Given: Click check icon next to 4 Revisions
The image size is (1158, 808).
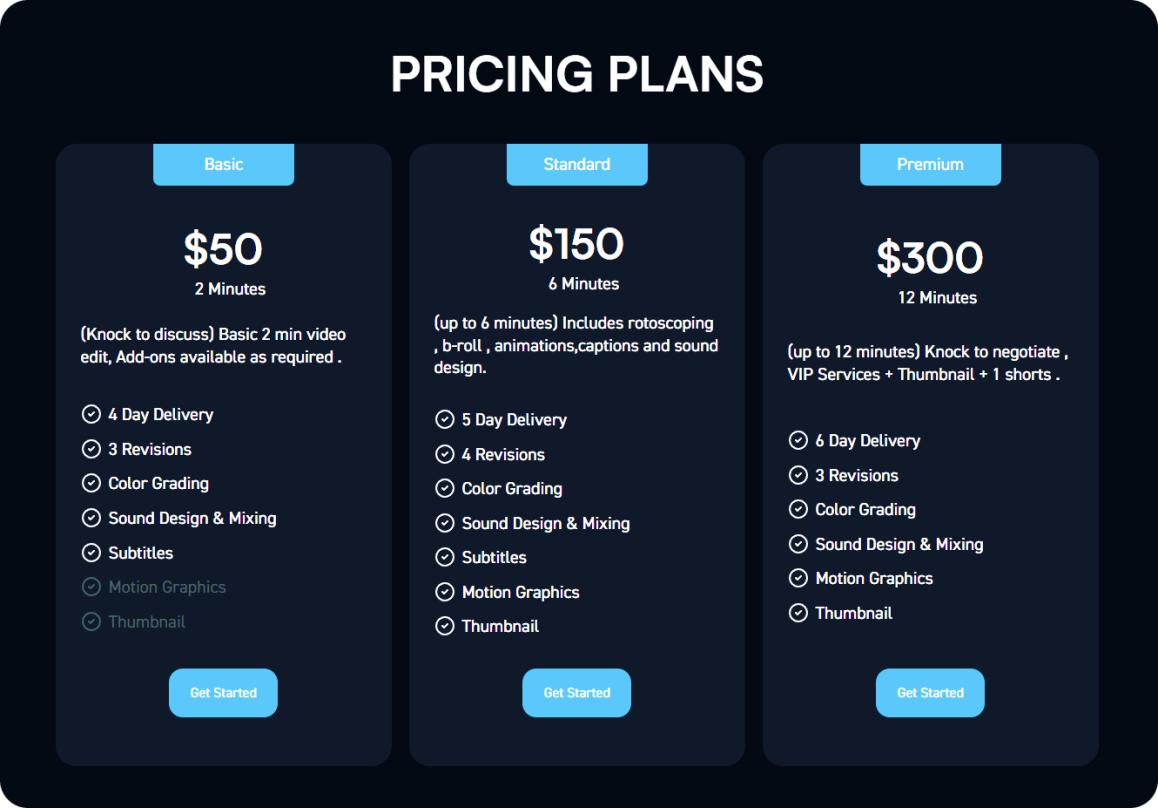Looking at the screenshot, I should 445,454.
